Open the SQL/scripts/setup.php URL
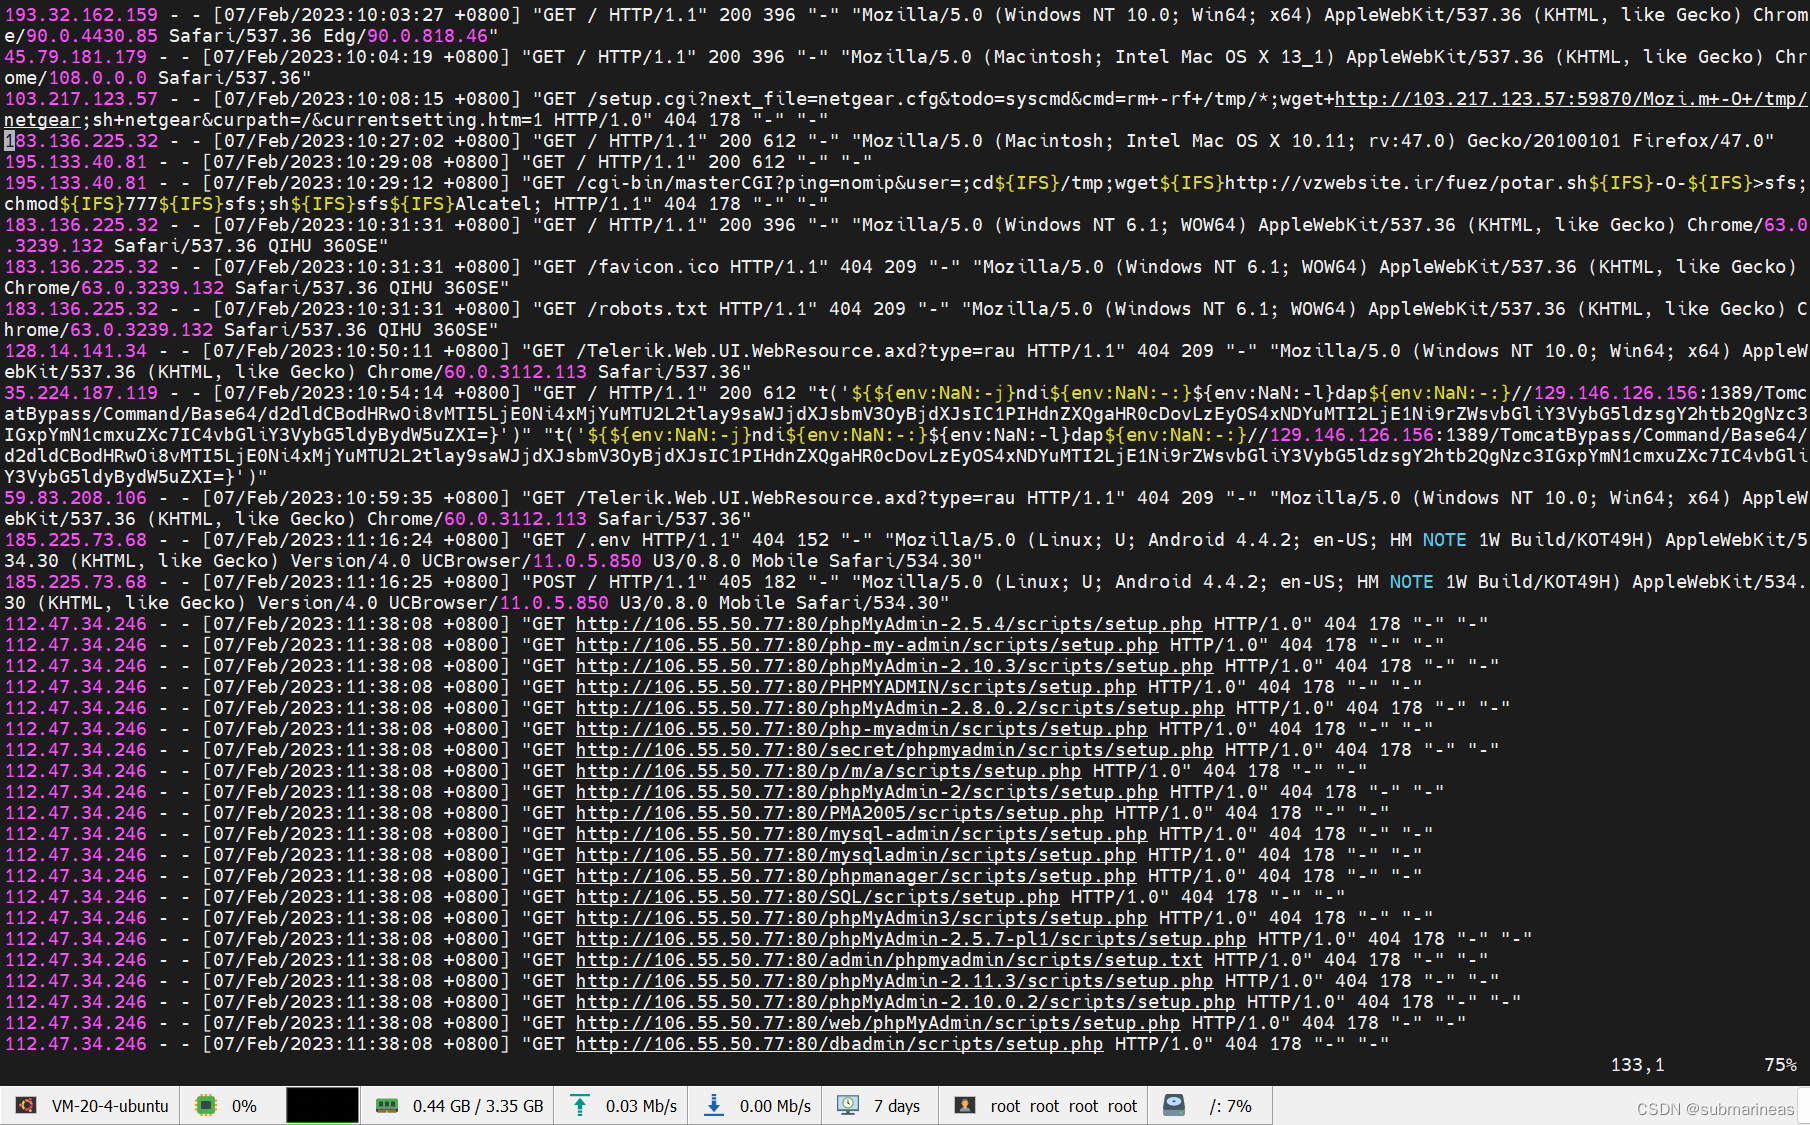Viewport: 1810px width, 1125px height. tap(817, 897)
